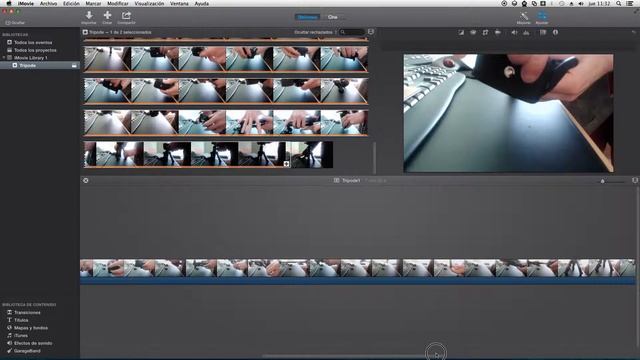
Task: Open the Apple menu
Action: click(x=8, y=3)
